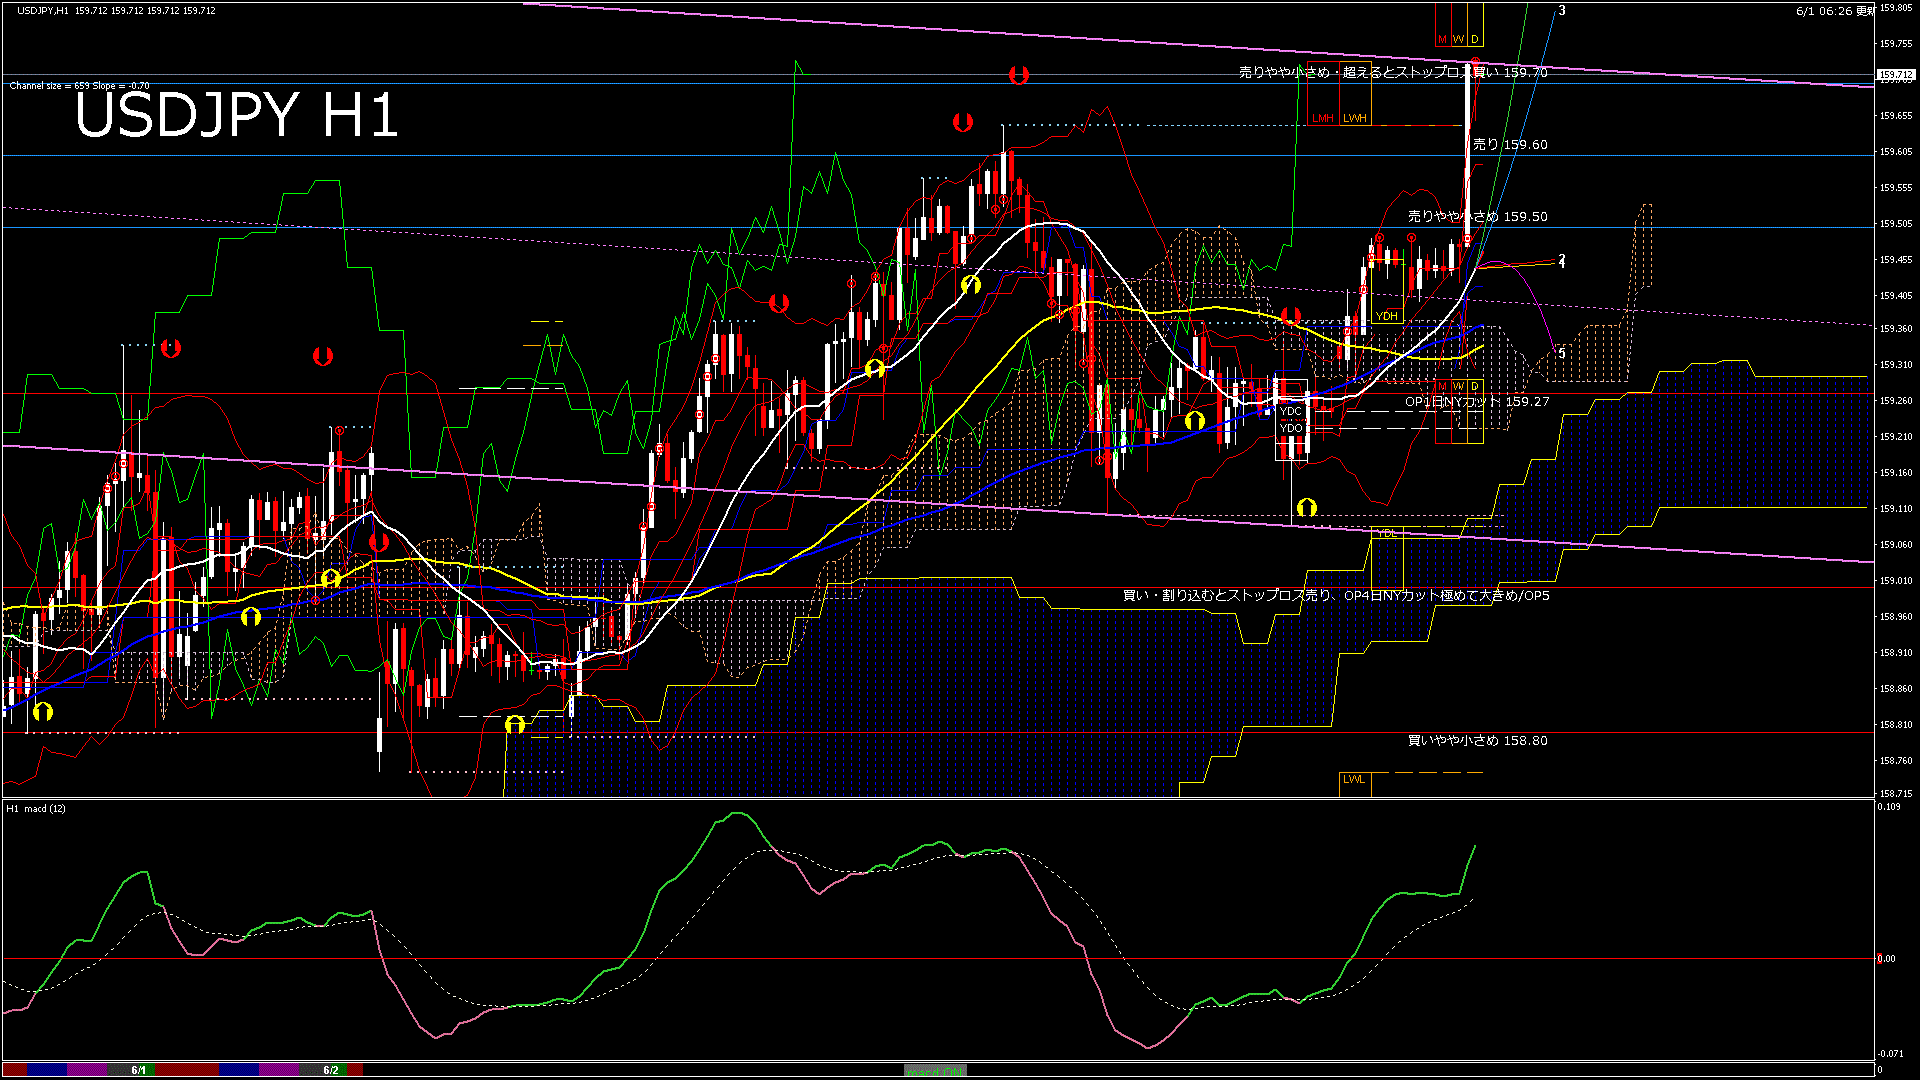Image resolution: width=1920 pixels, height=1080 pixels.
Task: Select the '売りやや小さめ 159.50' level label
Action: tap(1478, 216)
